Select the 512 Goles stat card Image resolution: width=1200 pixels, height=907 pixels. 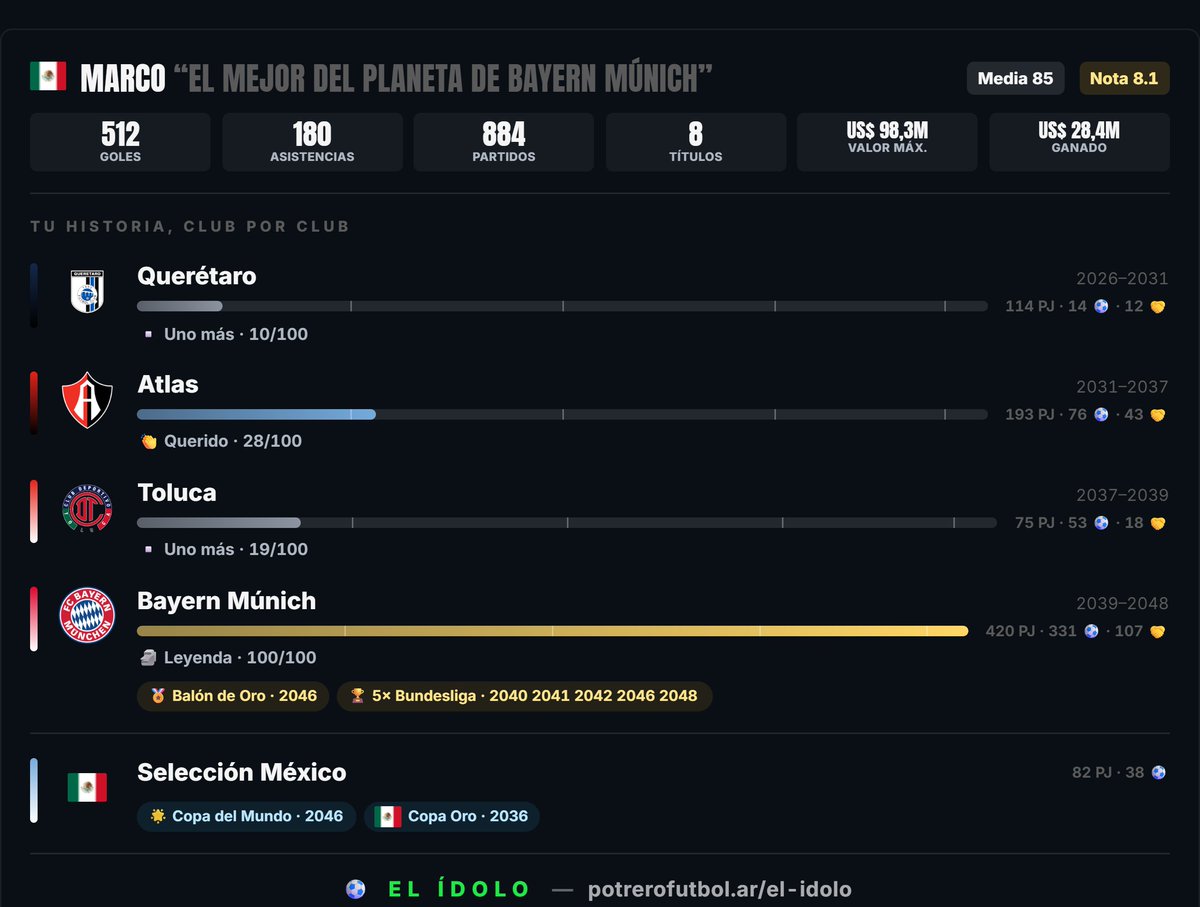[120, 142]
